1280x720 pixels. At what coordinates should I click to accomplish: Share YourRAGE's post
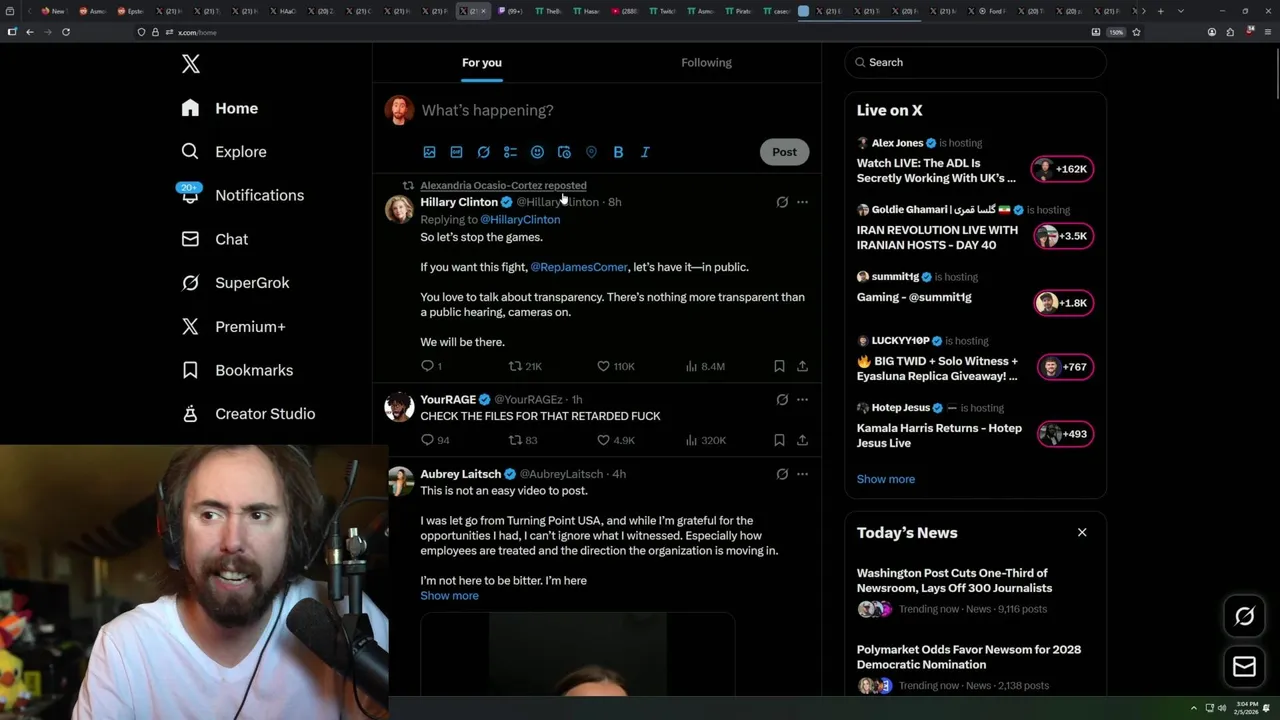click(802, 440)
